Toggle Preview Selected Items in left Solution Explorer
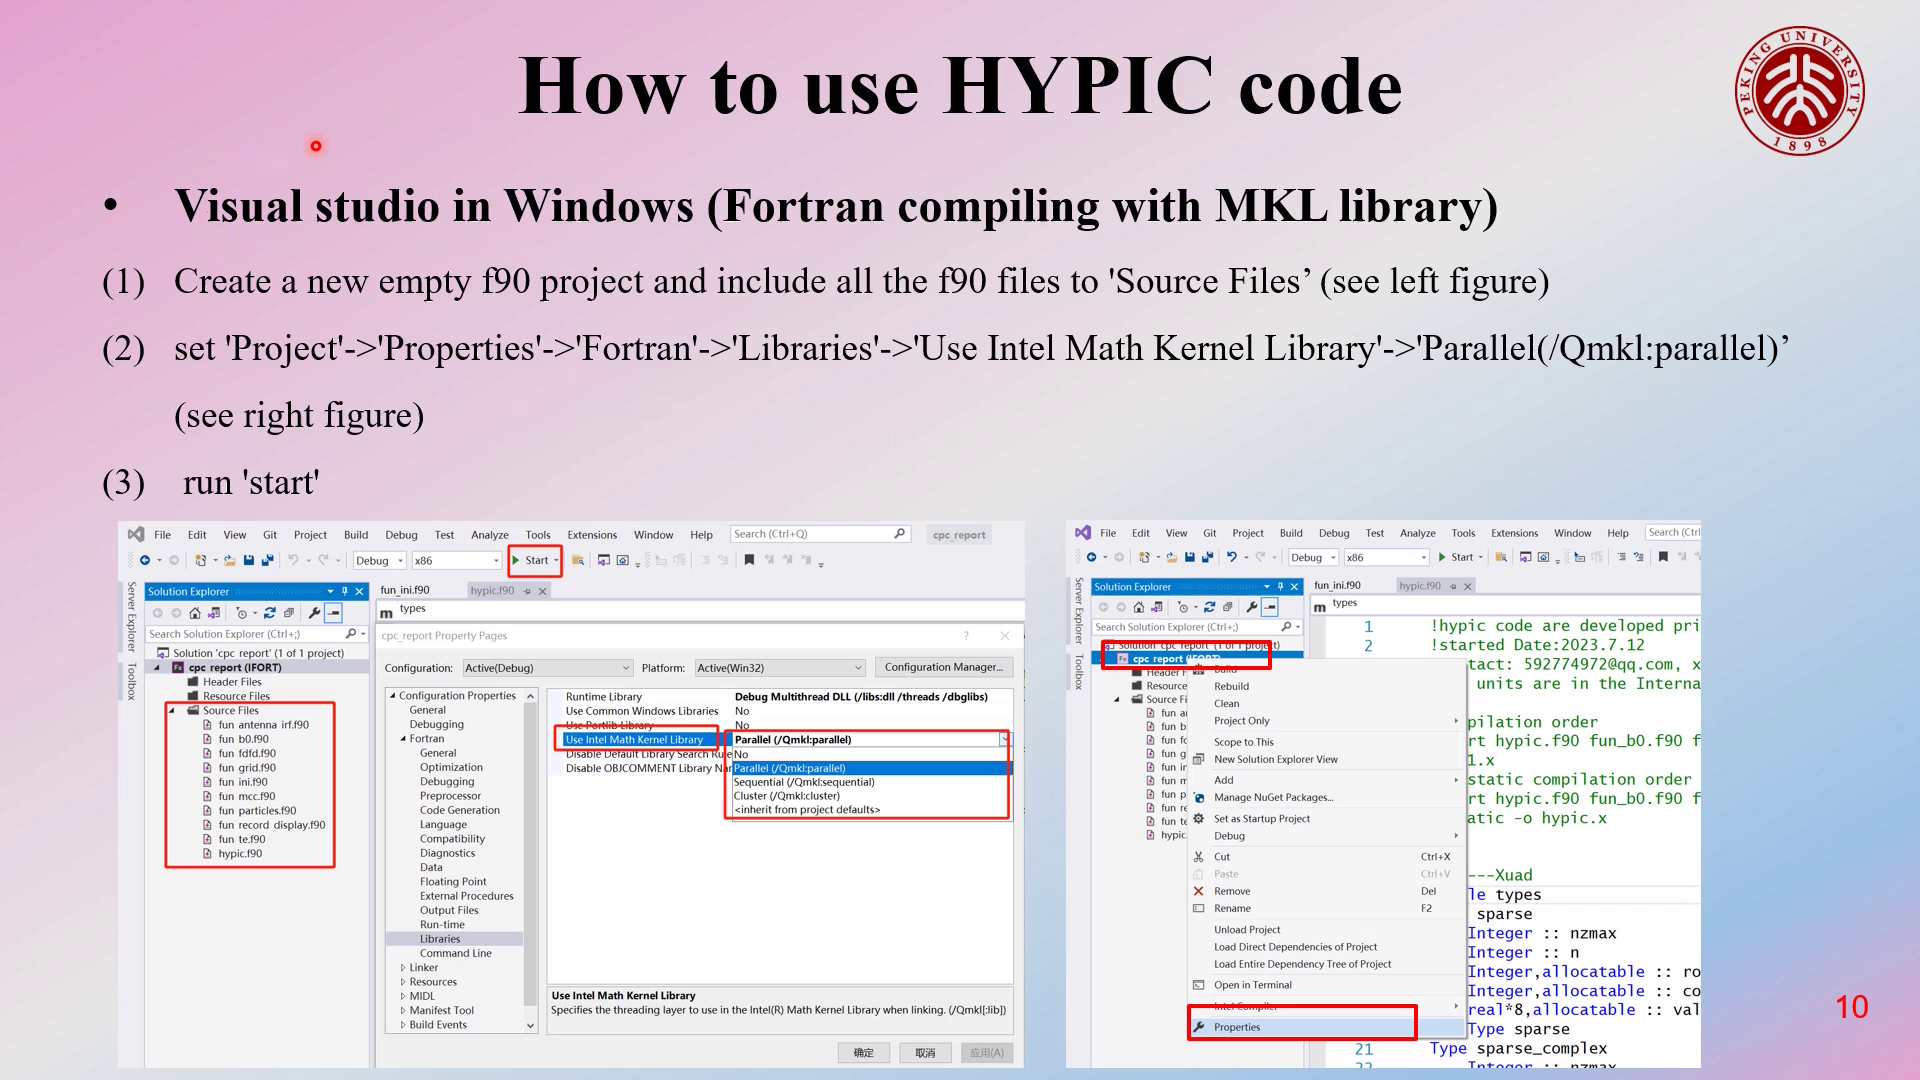 [x=334, y=613]
